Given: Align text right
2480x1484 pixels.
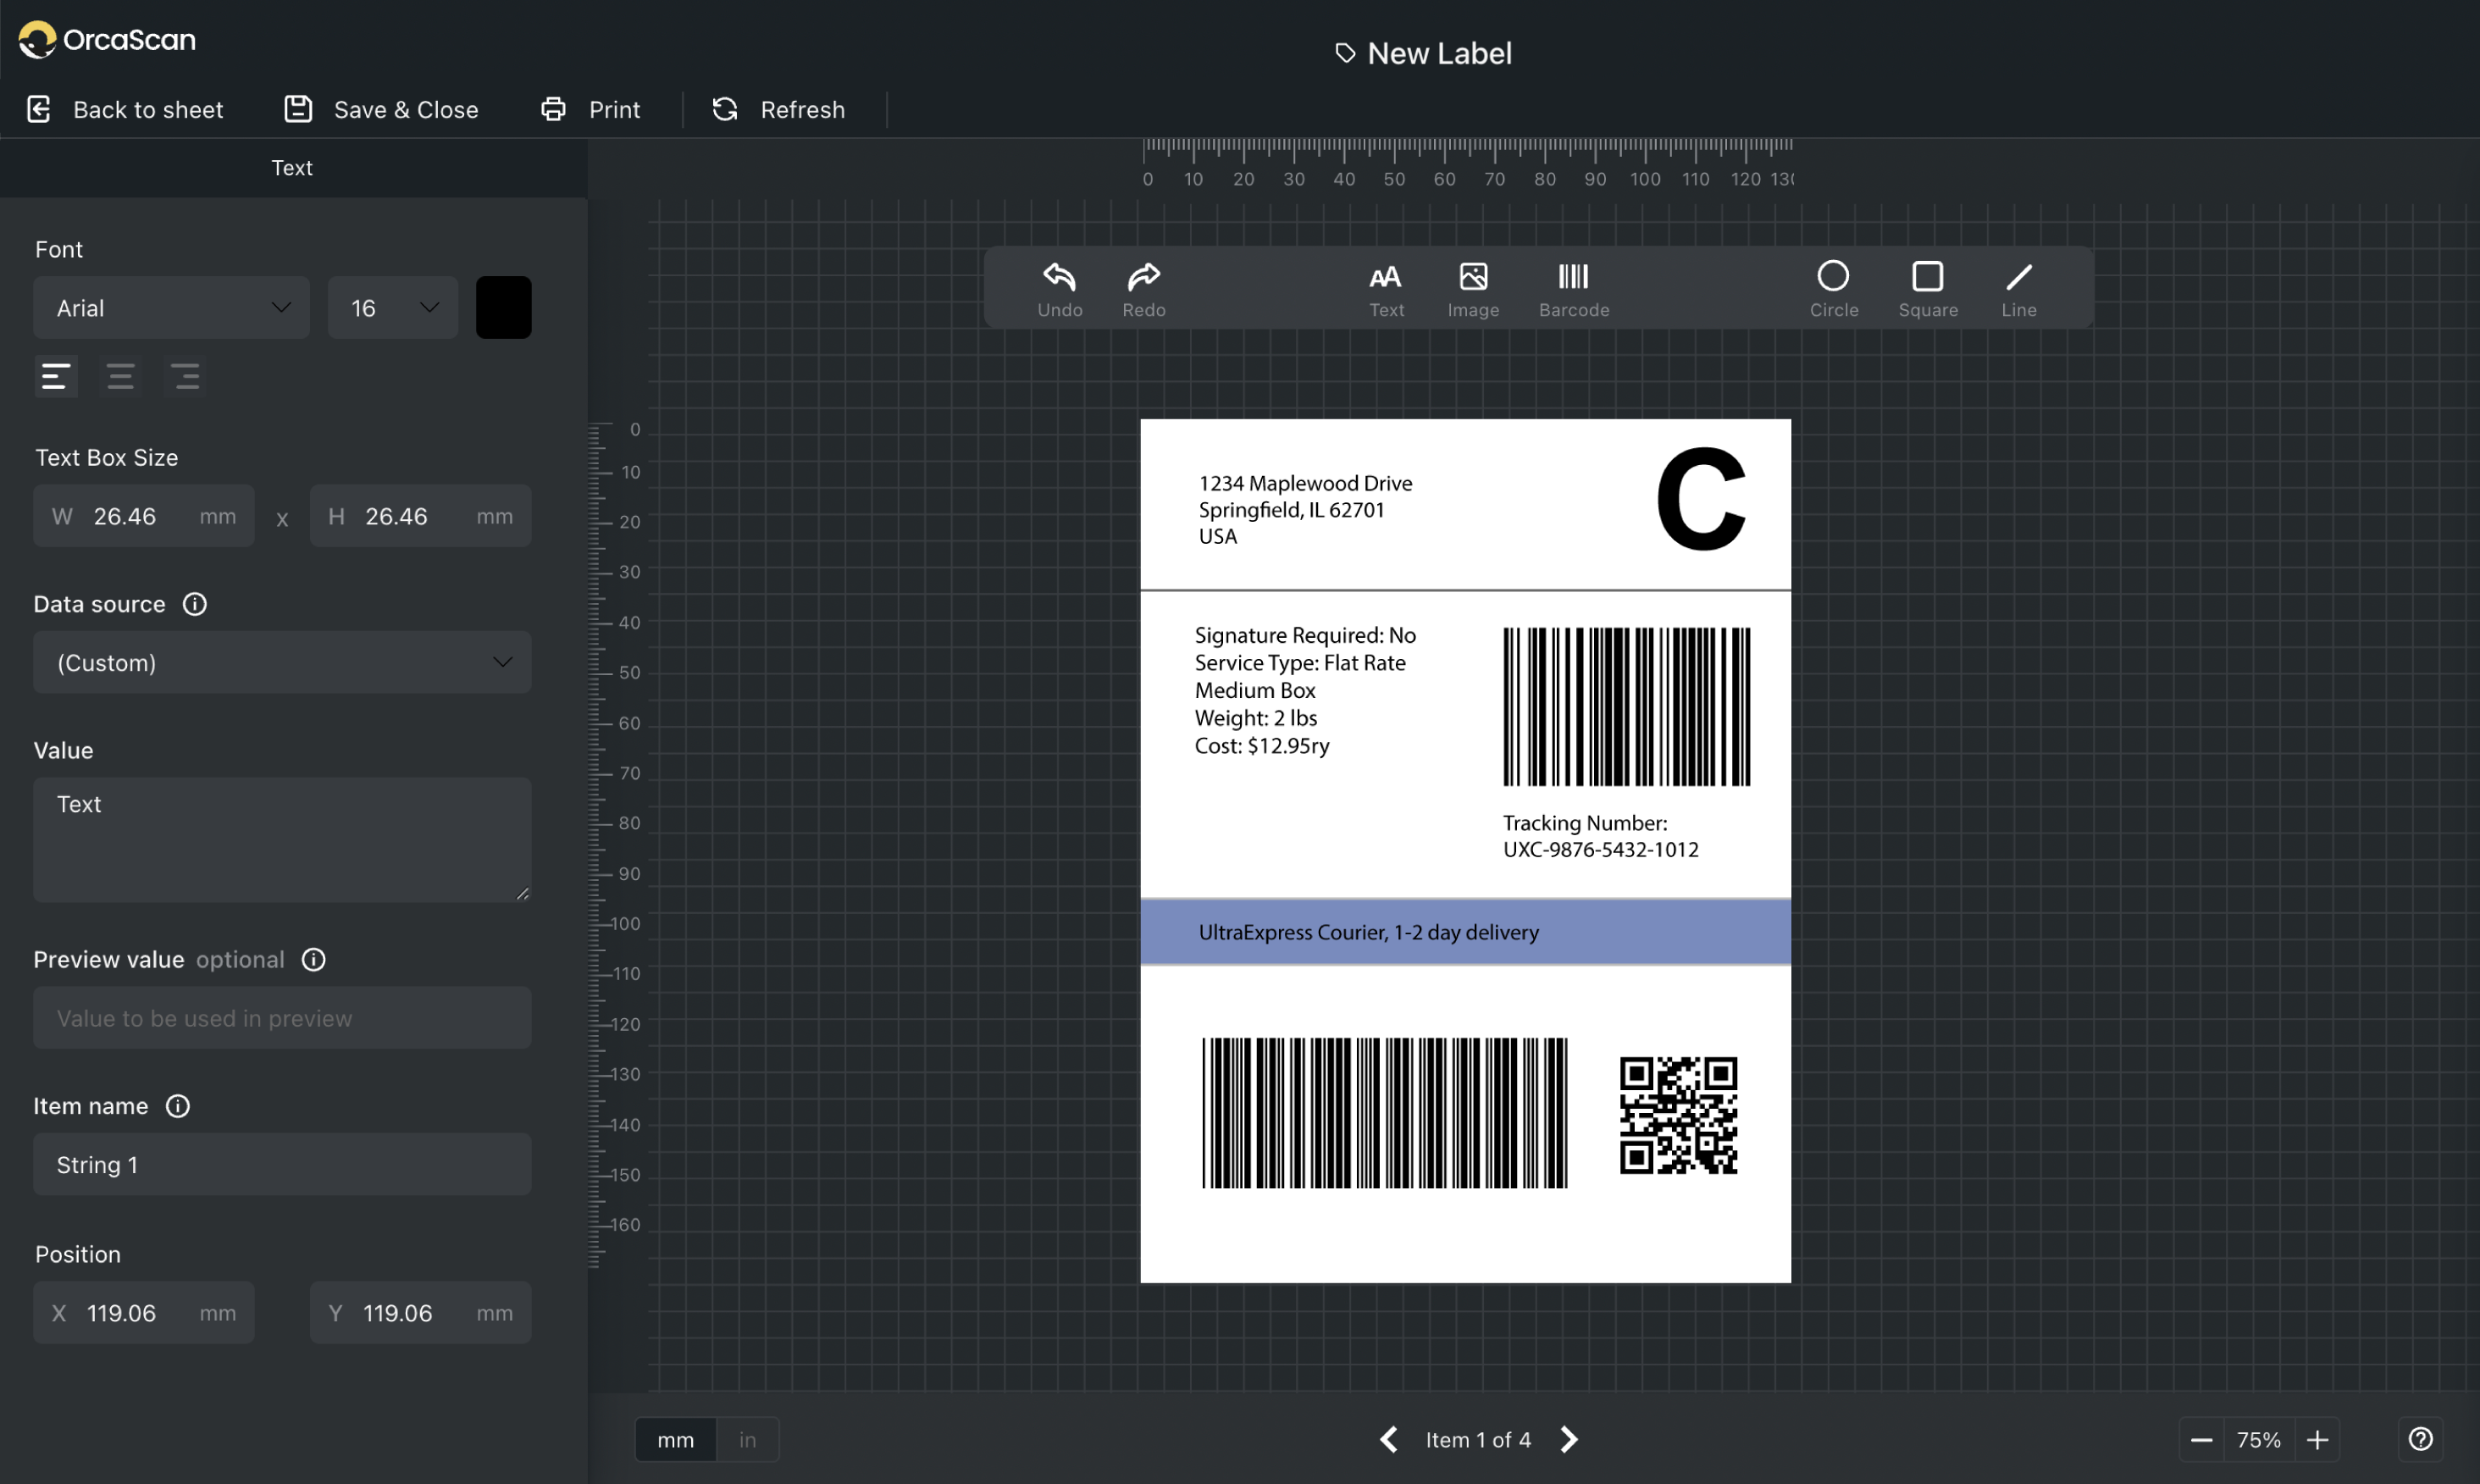Looking at the screenshot, I should click(185, 376).
